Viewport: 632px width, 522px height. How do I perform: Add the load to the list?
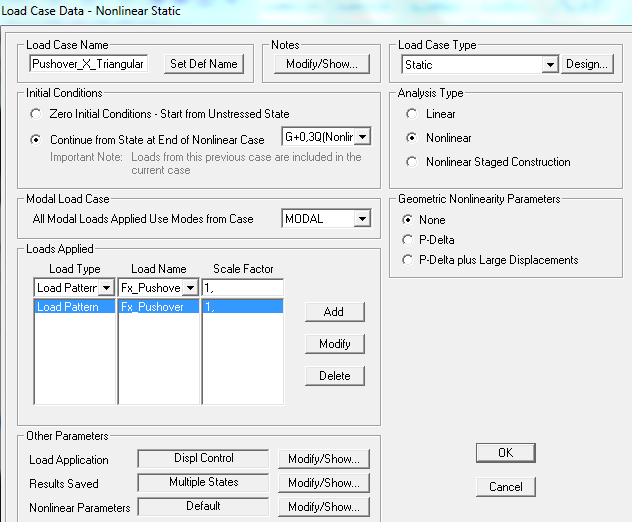click(x=335, y=312)
